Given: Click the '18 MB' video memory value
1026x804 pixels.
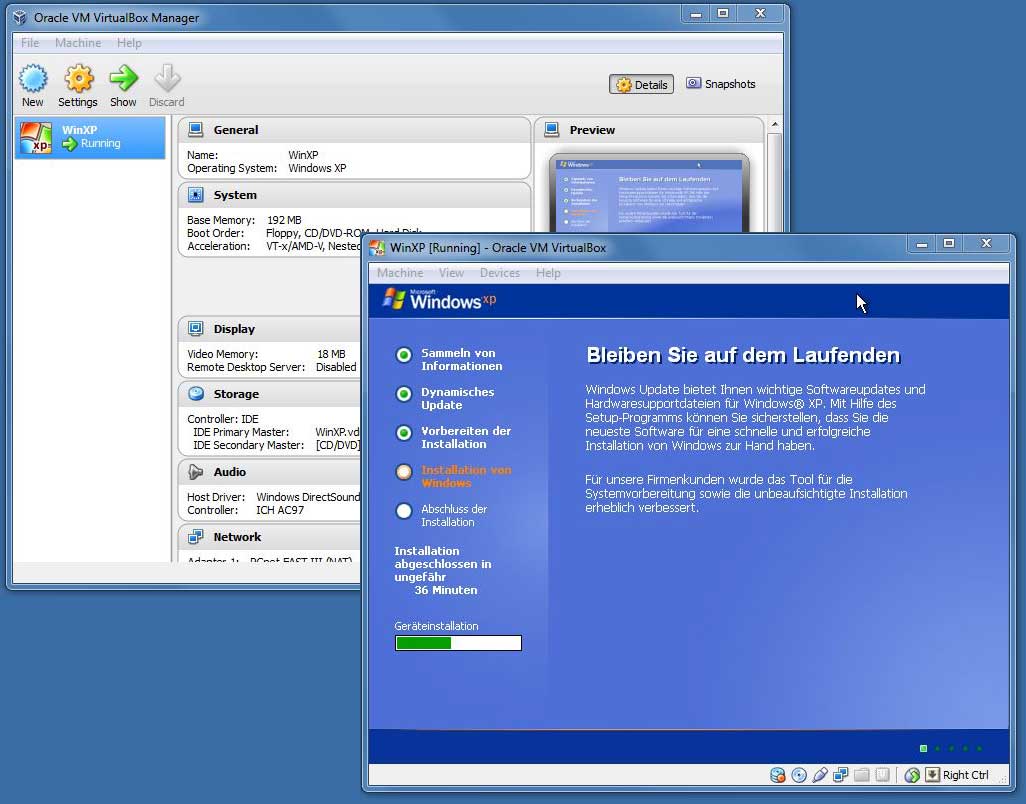Looking at the screenshot, I should (331, 354).
